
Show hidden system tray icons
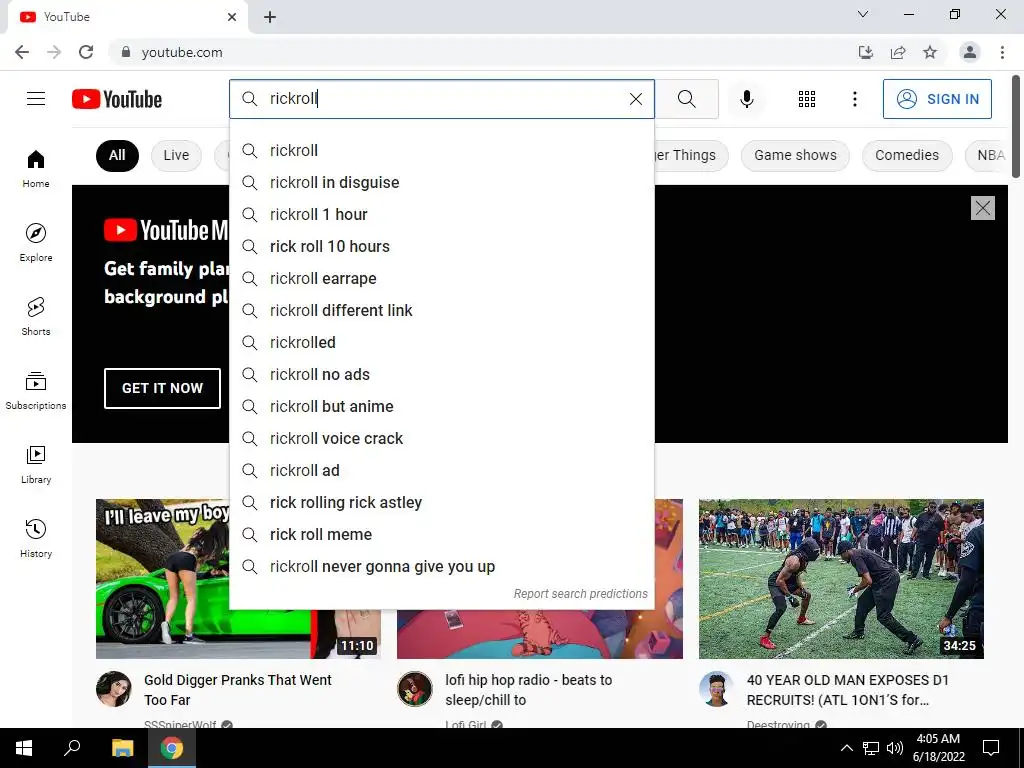coord(846,748)
